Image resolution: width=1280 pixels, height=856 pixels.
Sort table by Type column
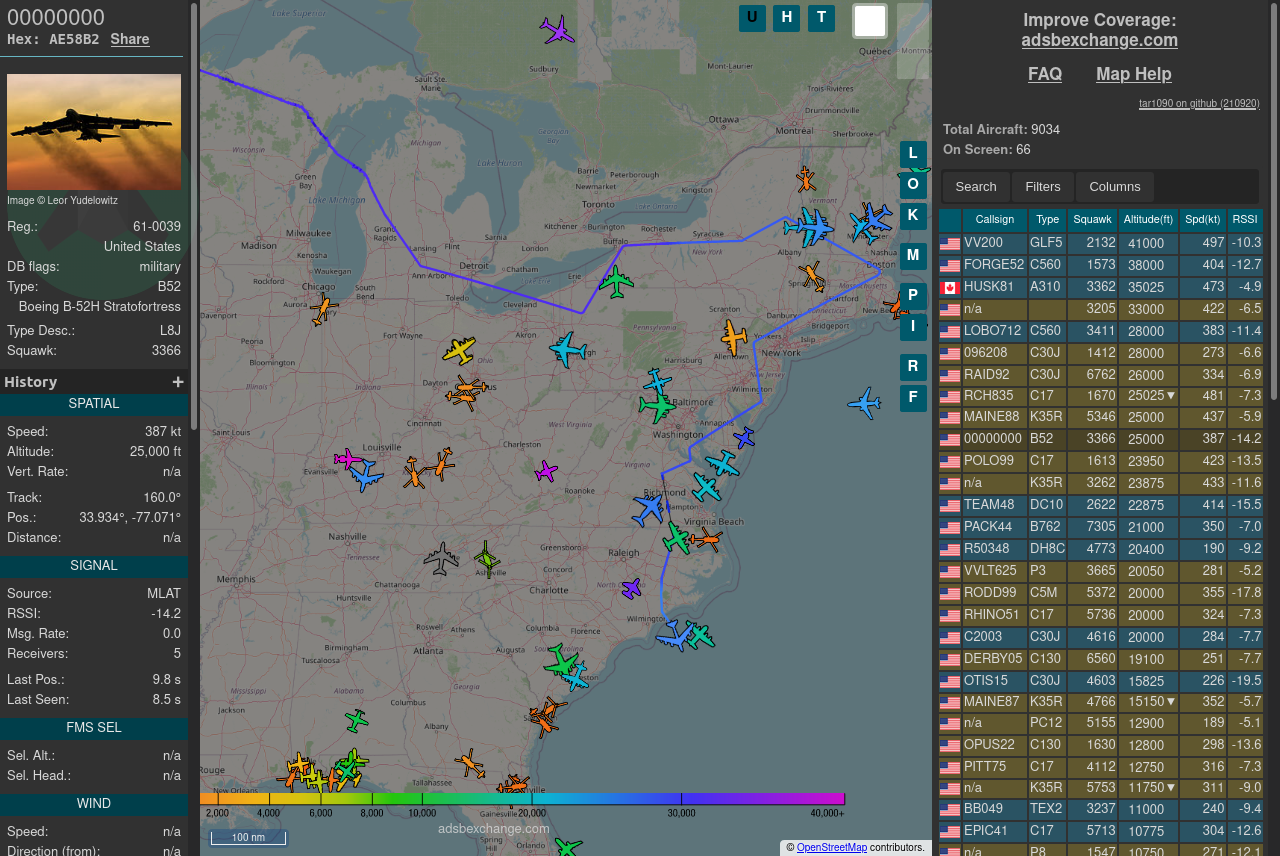(1048, 220)
